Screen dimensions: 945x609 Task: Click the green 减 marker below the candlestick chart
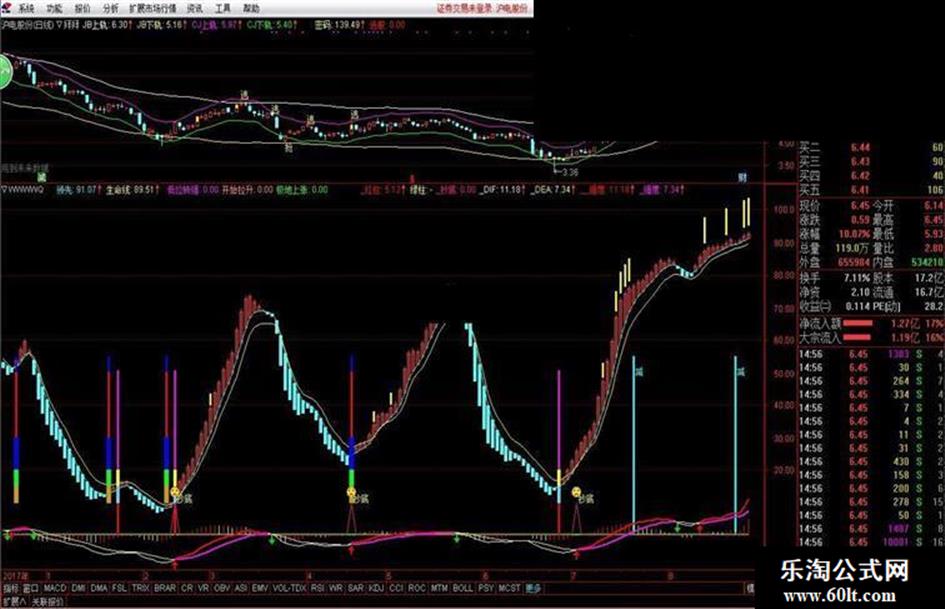41,177
